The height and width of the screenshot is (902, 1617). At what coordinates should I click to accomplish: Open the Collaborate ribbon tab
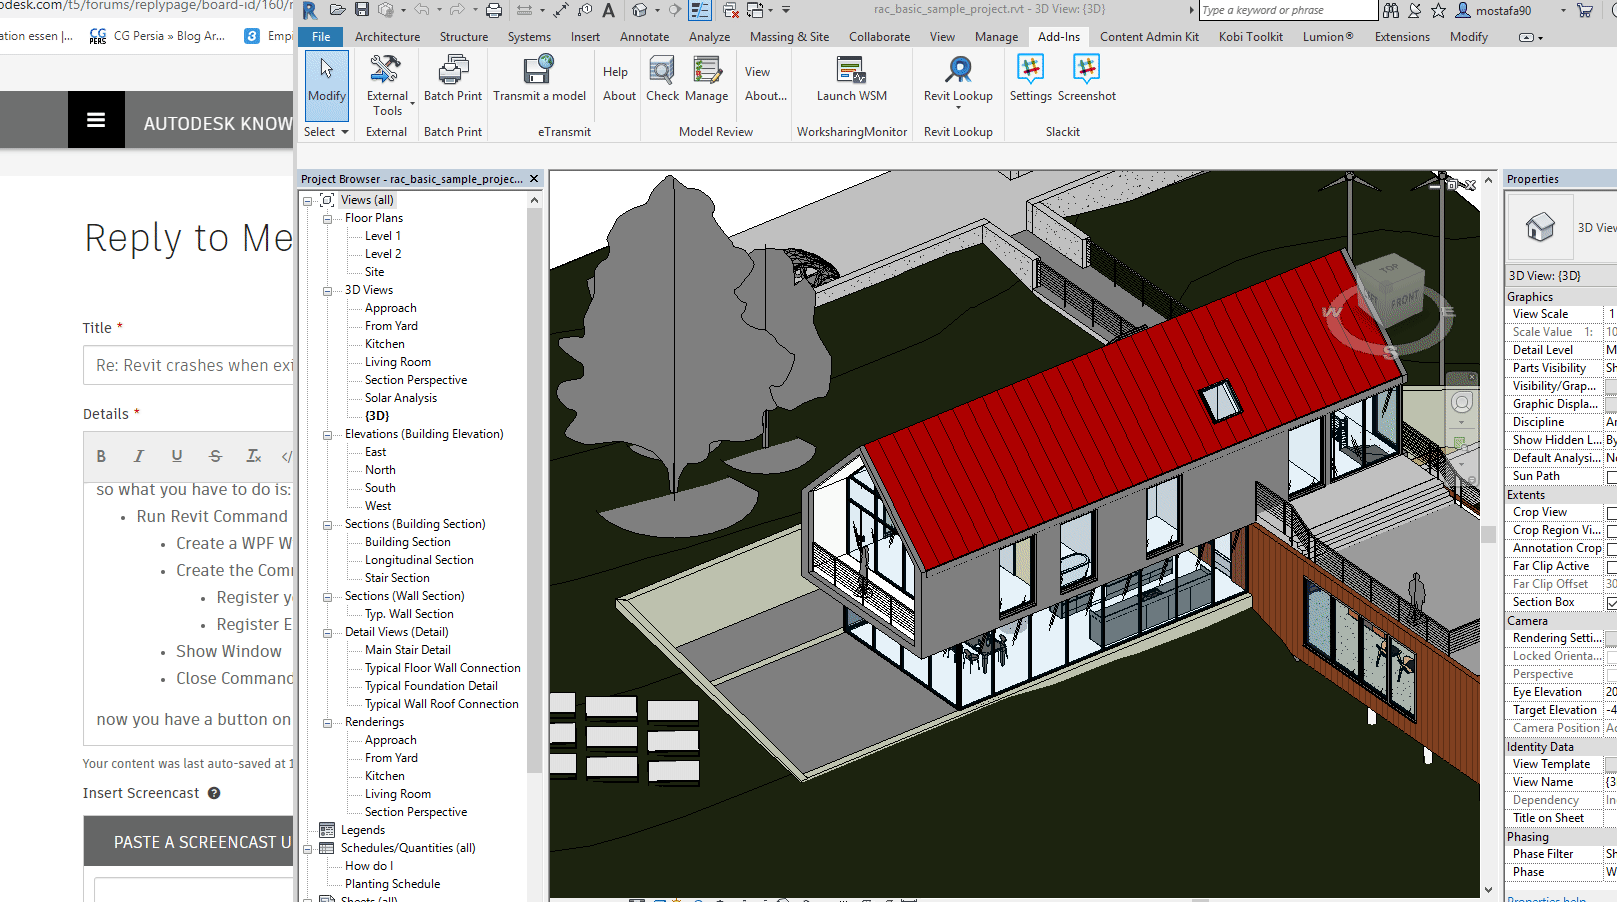point(878,36)
